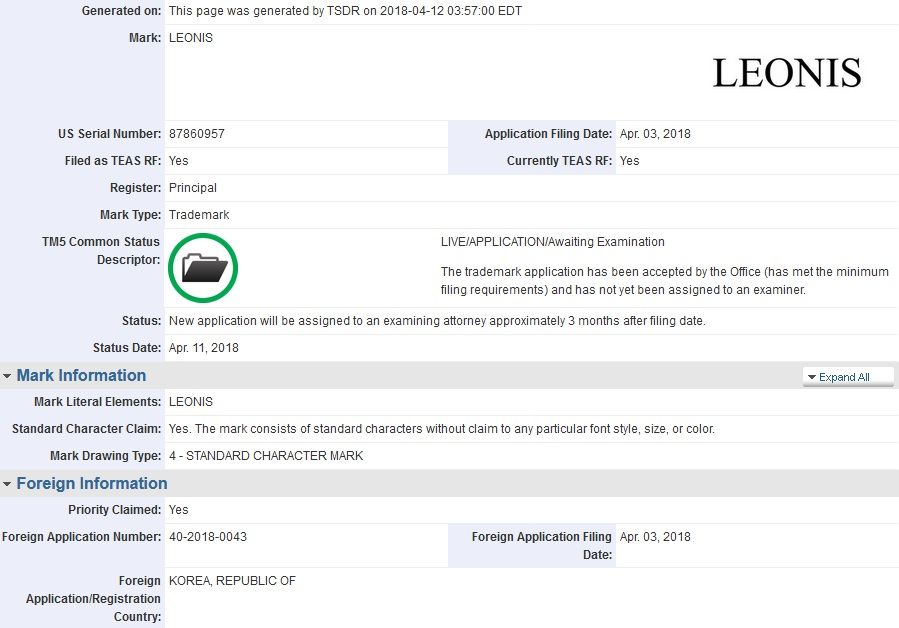Screen dimensions: 899x628
Task: Click the Register value Principal
Action: (x=193, y=188)
